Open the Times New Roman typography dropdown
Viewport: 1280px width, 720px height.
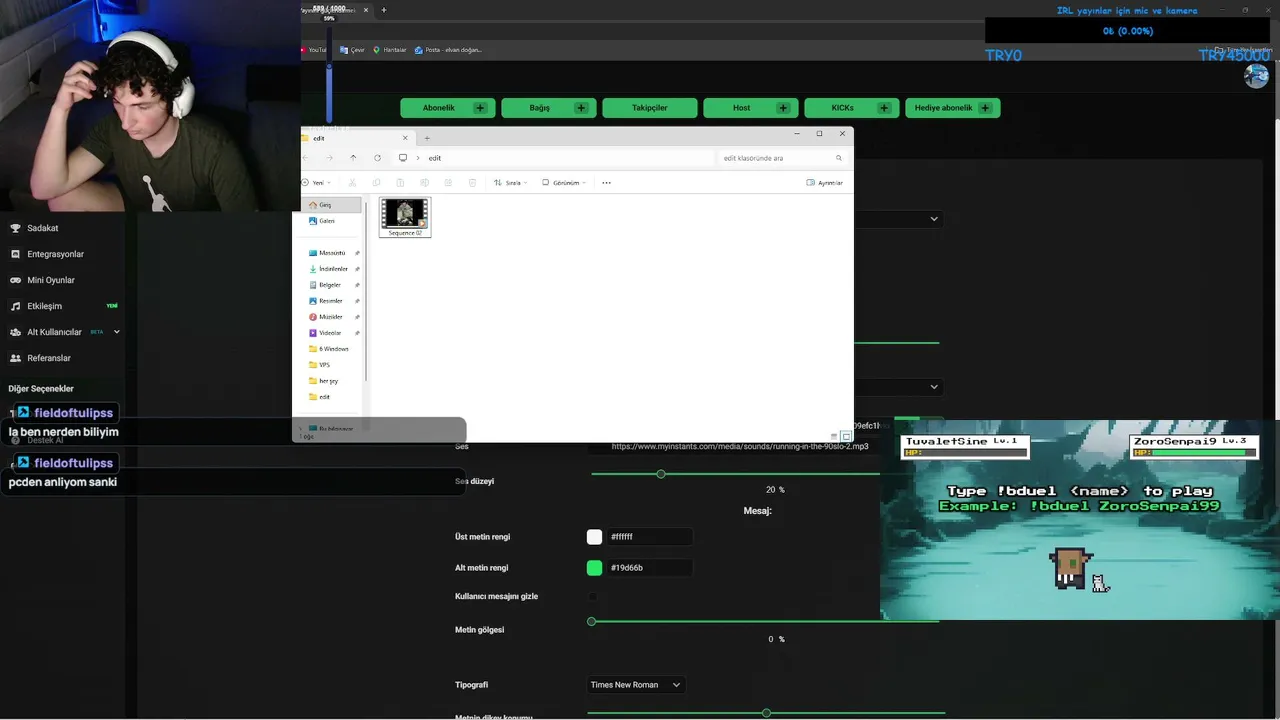[x=635, y=685]
